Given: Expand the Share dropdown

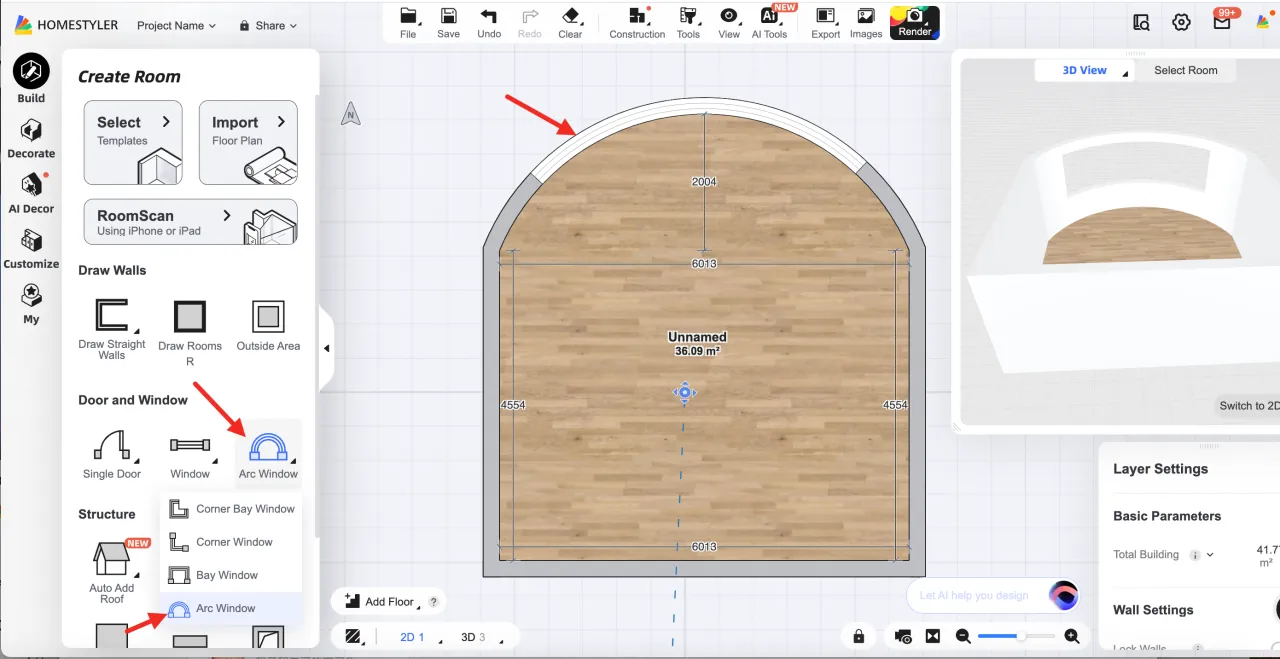Looking at the screenshot, I should (269, 26).
